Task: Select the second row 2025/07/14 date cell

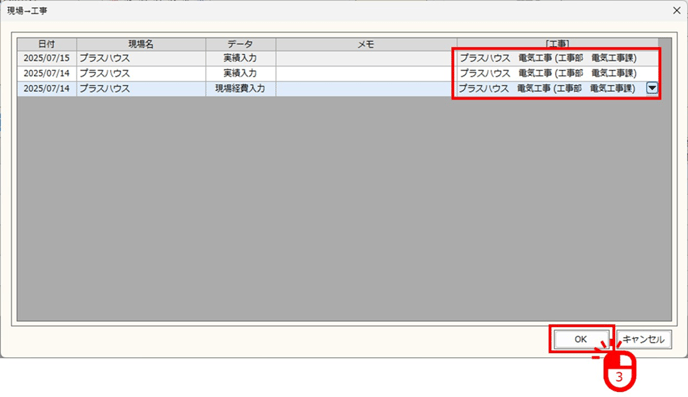Action: click(x=47, y=73)
